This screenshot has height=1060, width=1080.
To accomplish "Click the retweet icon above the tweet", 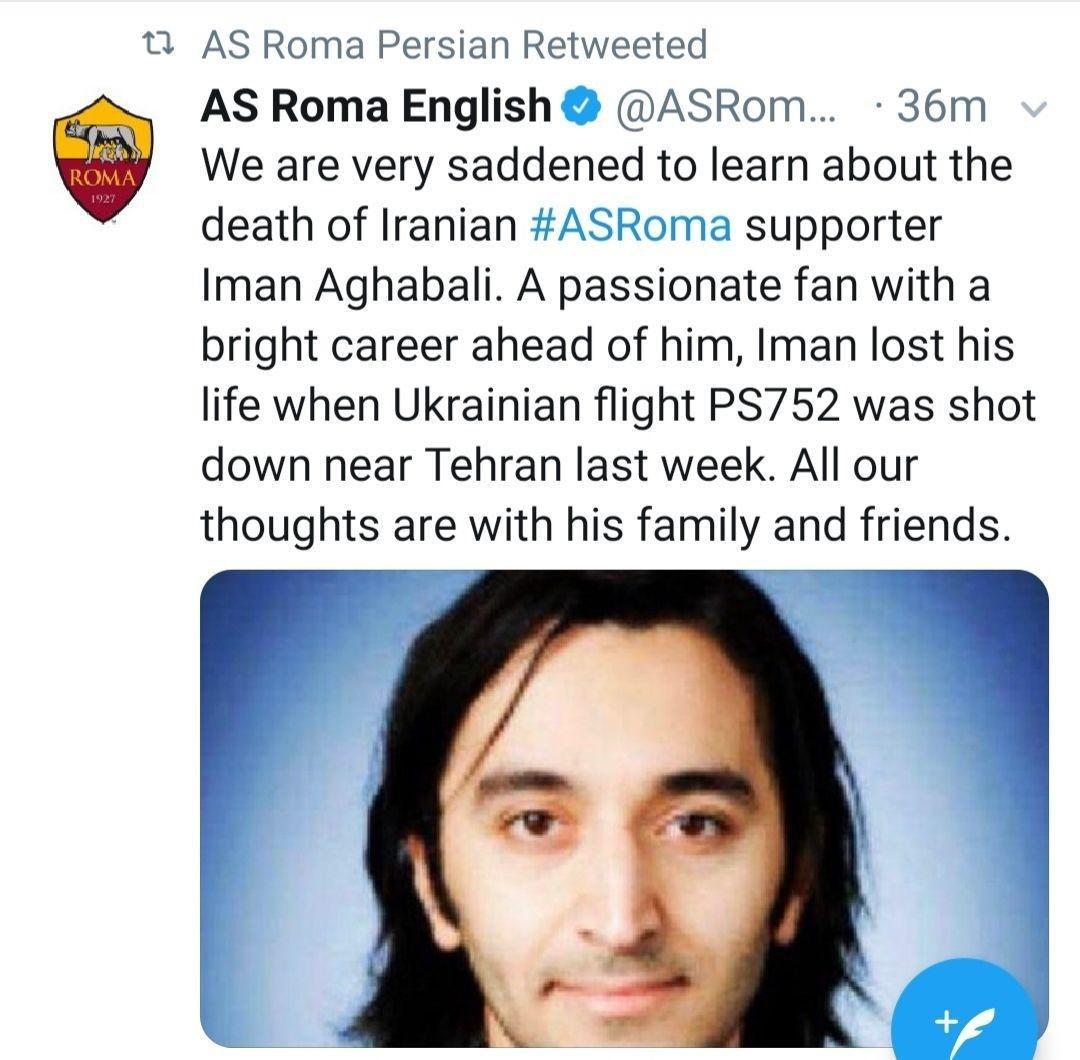I will (158, 45).
